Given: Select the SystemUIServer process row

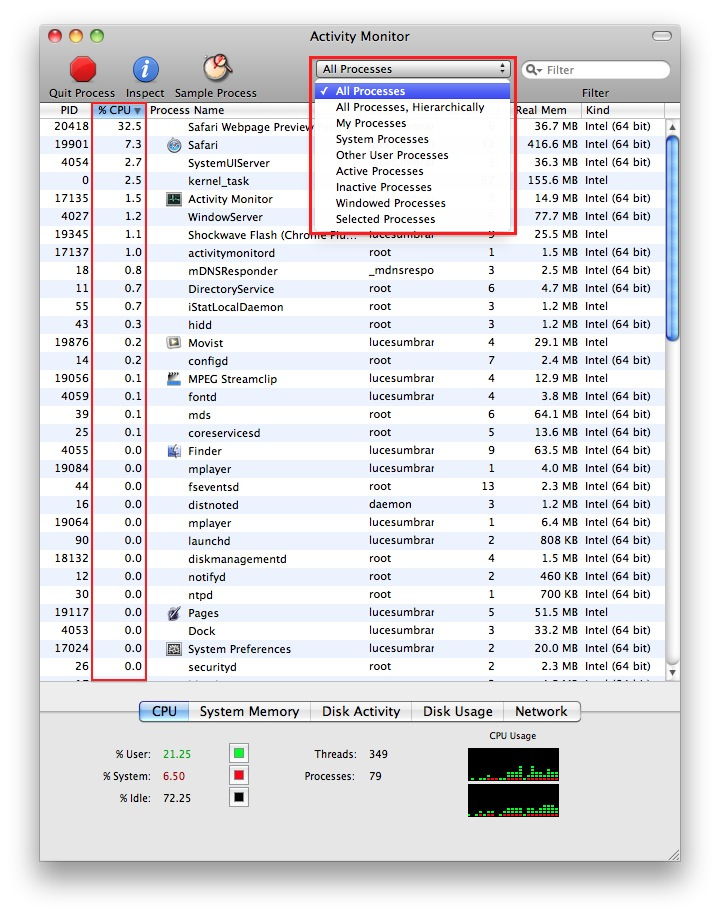Looking at the screenshot, I should coord(352,163).
